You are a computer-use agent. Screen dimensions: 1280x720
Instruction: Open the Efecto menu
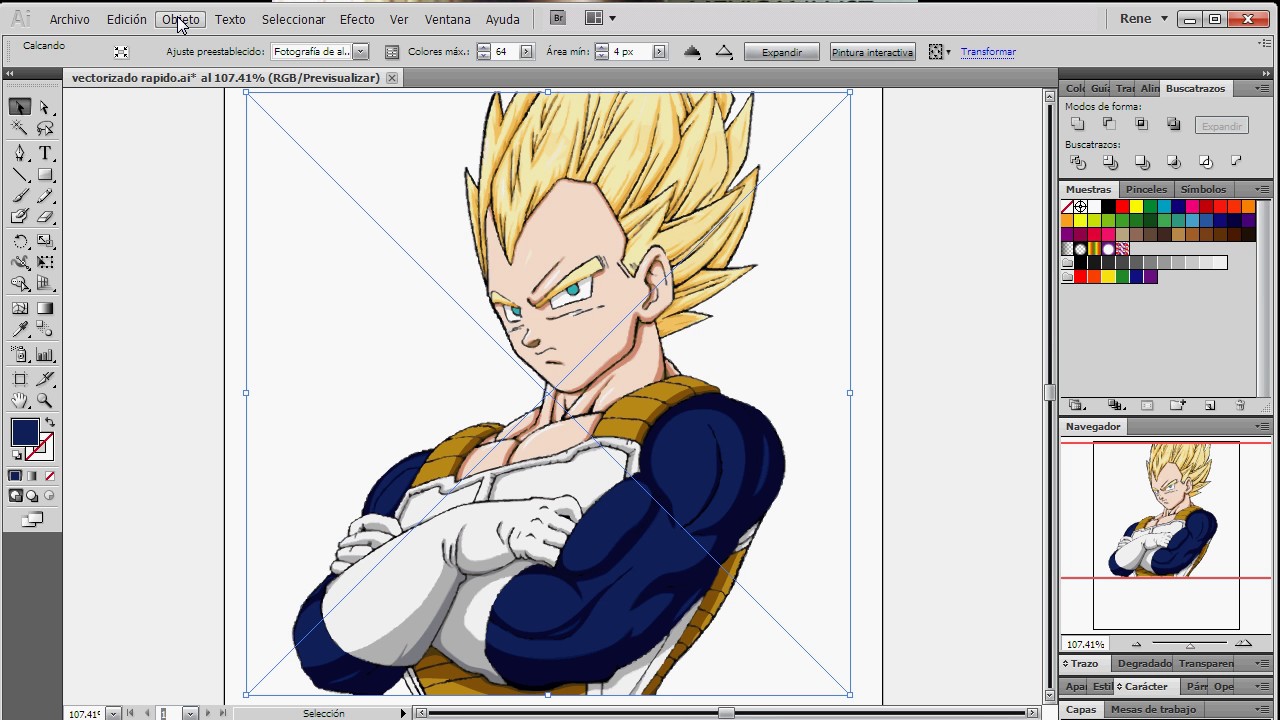coord(357,19)
